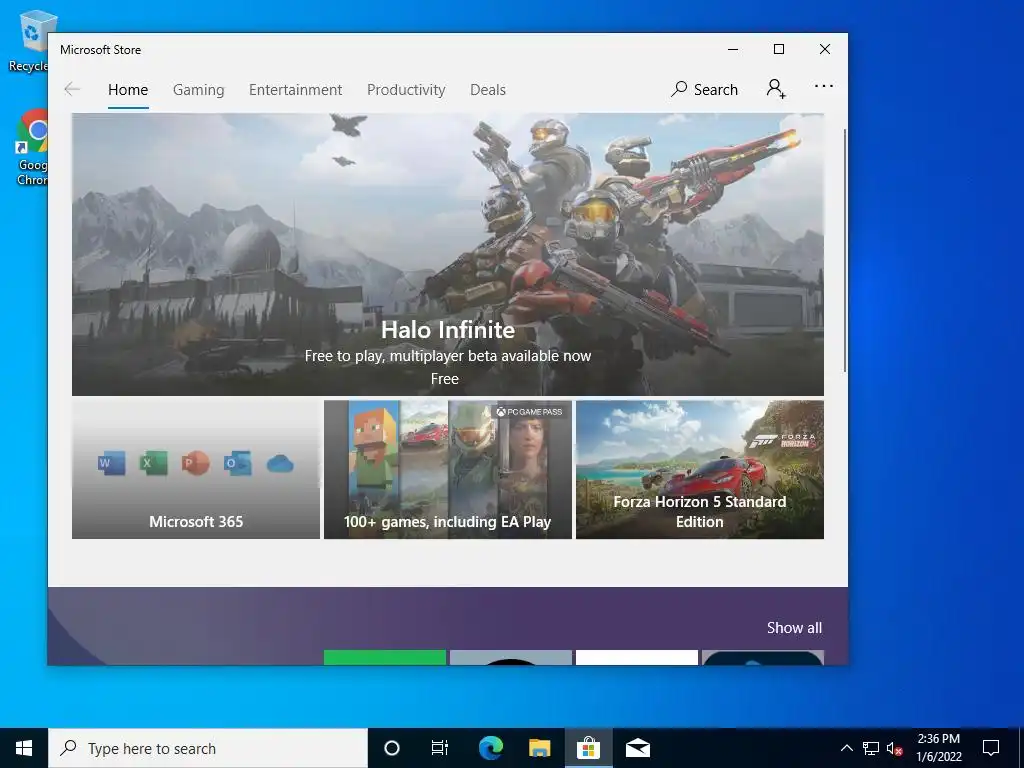The height and width of the screenshot is (768, 1024).
Task: Open File Explorer from taskbar
Action: 539,748
